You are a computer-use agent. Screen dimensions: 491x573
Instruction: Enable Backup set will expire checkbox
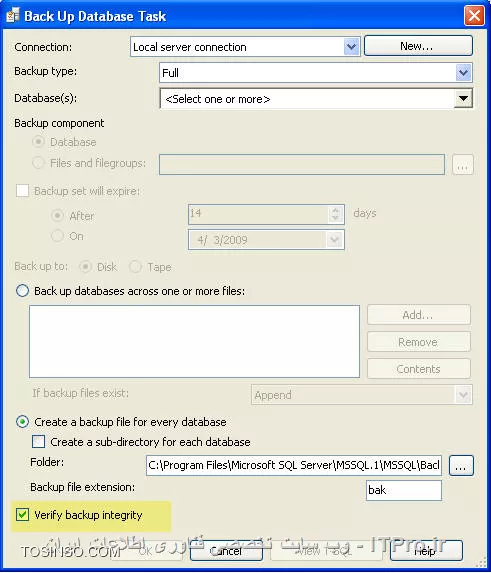pos(22,191)
